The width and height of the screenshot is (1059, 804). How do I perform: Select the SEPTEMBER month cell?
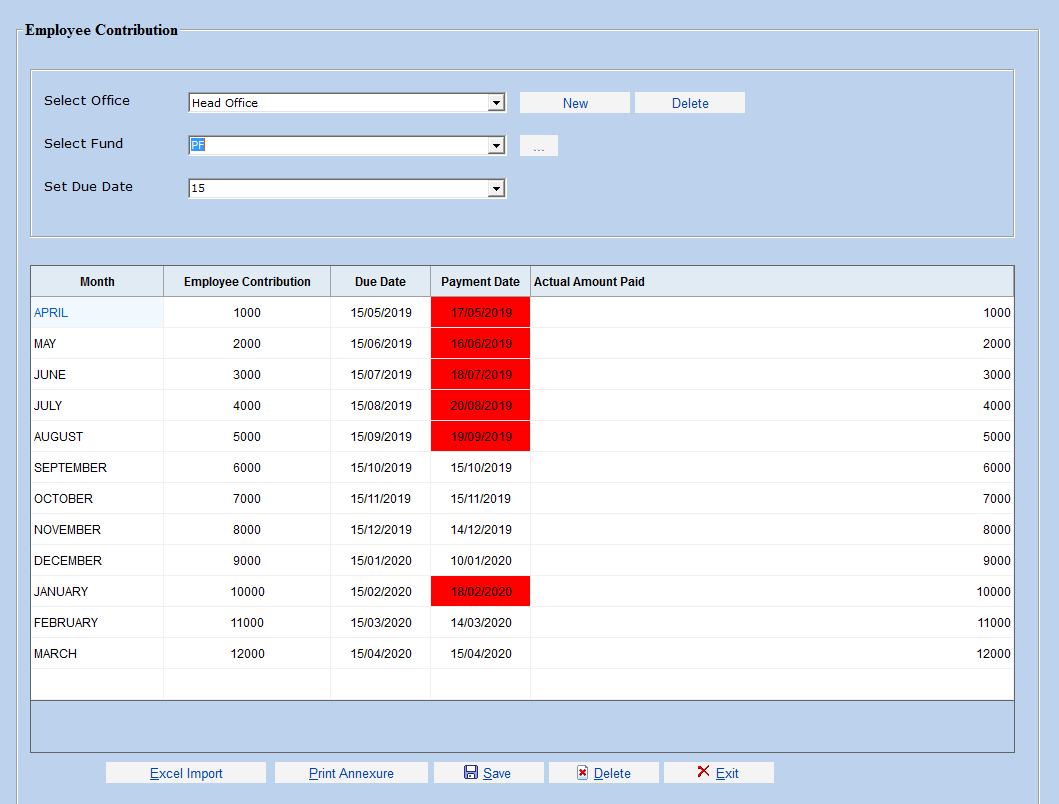(97, 468)
